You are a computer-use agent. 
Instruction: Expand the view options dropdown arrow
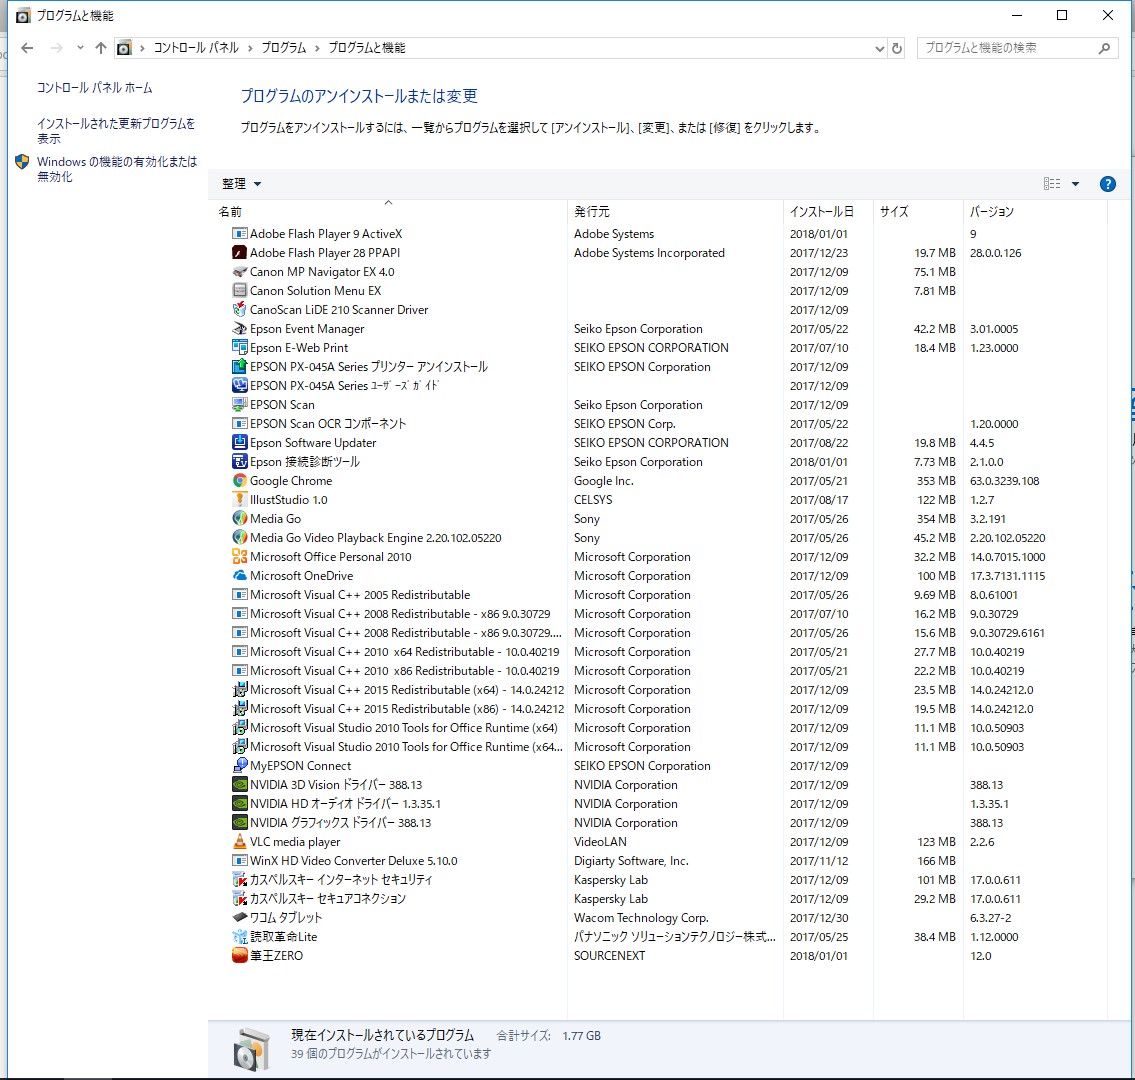(x=1076, y=184)
